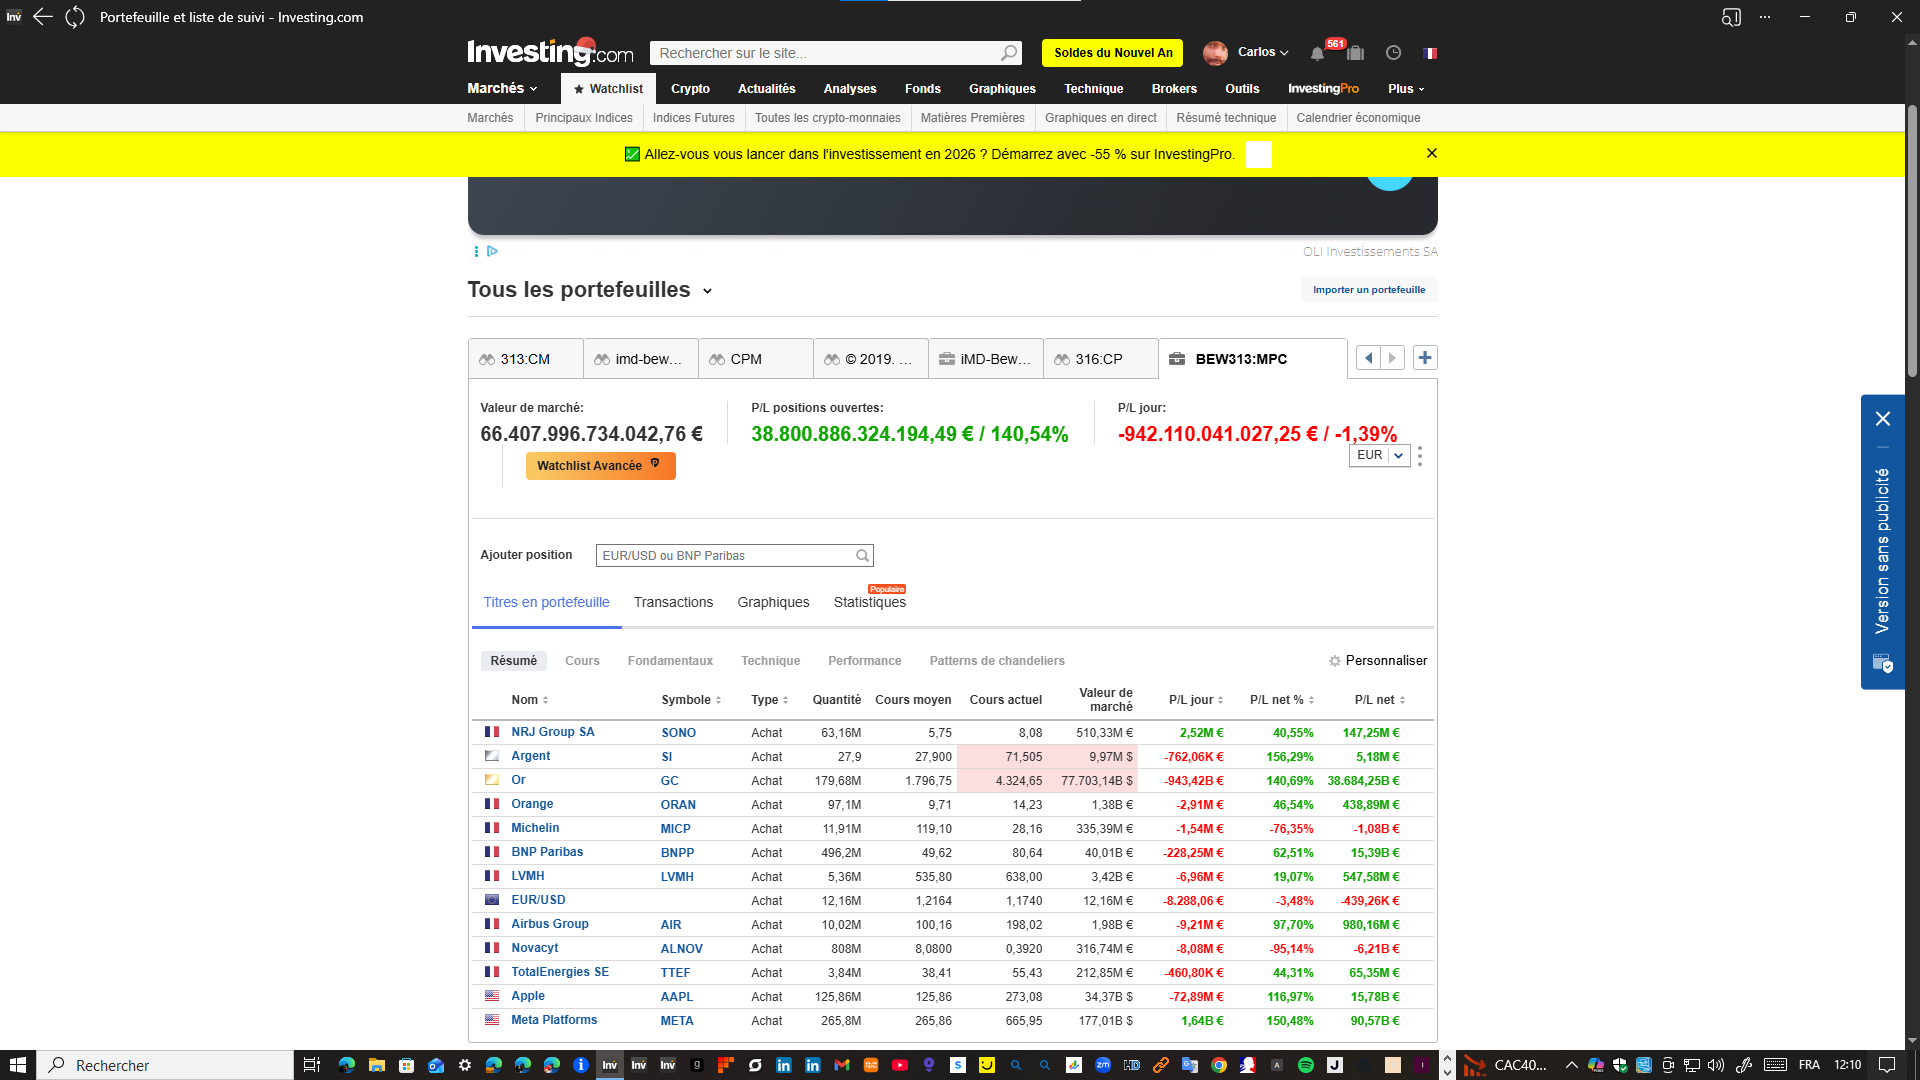Reload the page with refresh icon
Image resolution: width=1920 pixels, height=1080 pixels.
coord(75,17)
